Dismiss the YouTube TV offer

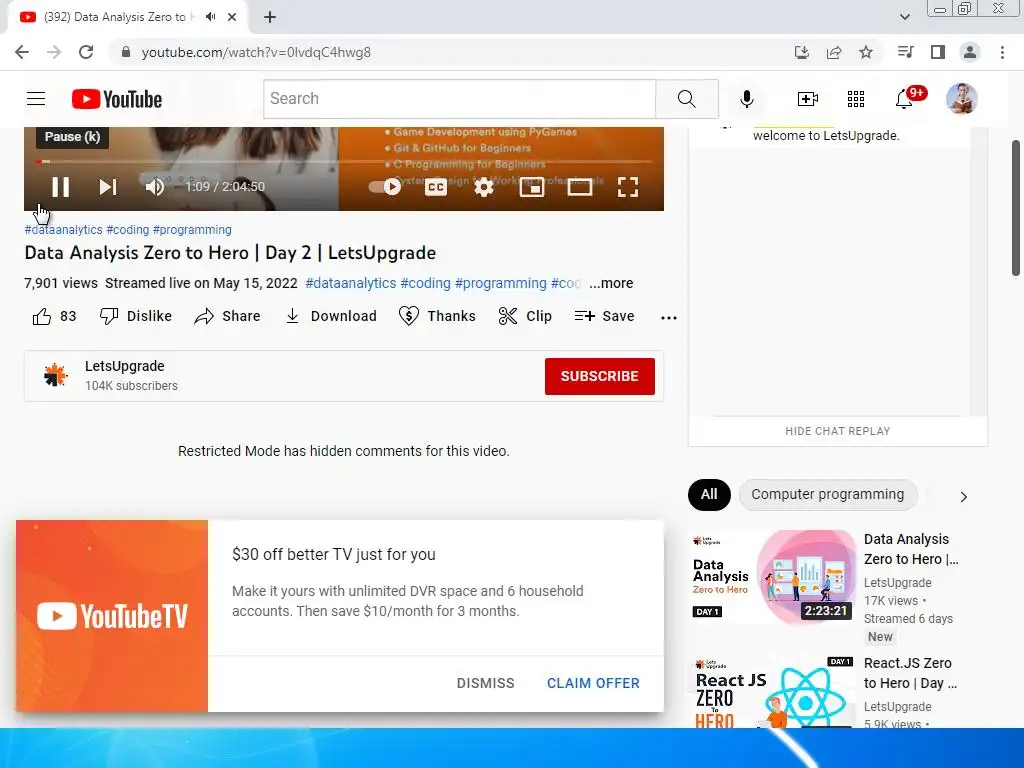485,683
